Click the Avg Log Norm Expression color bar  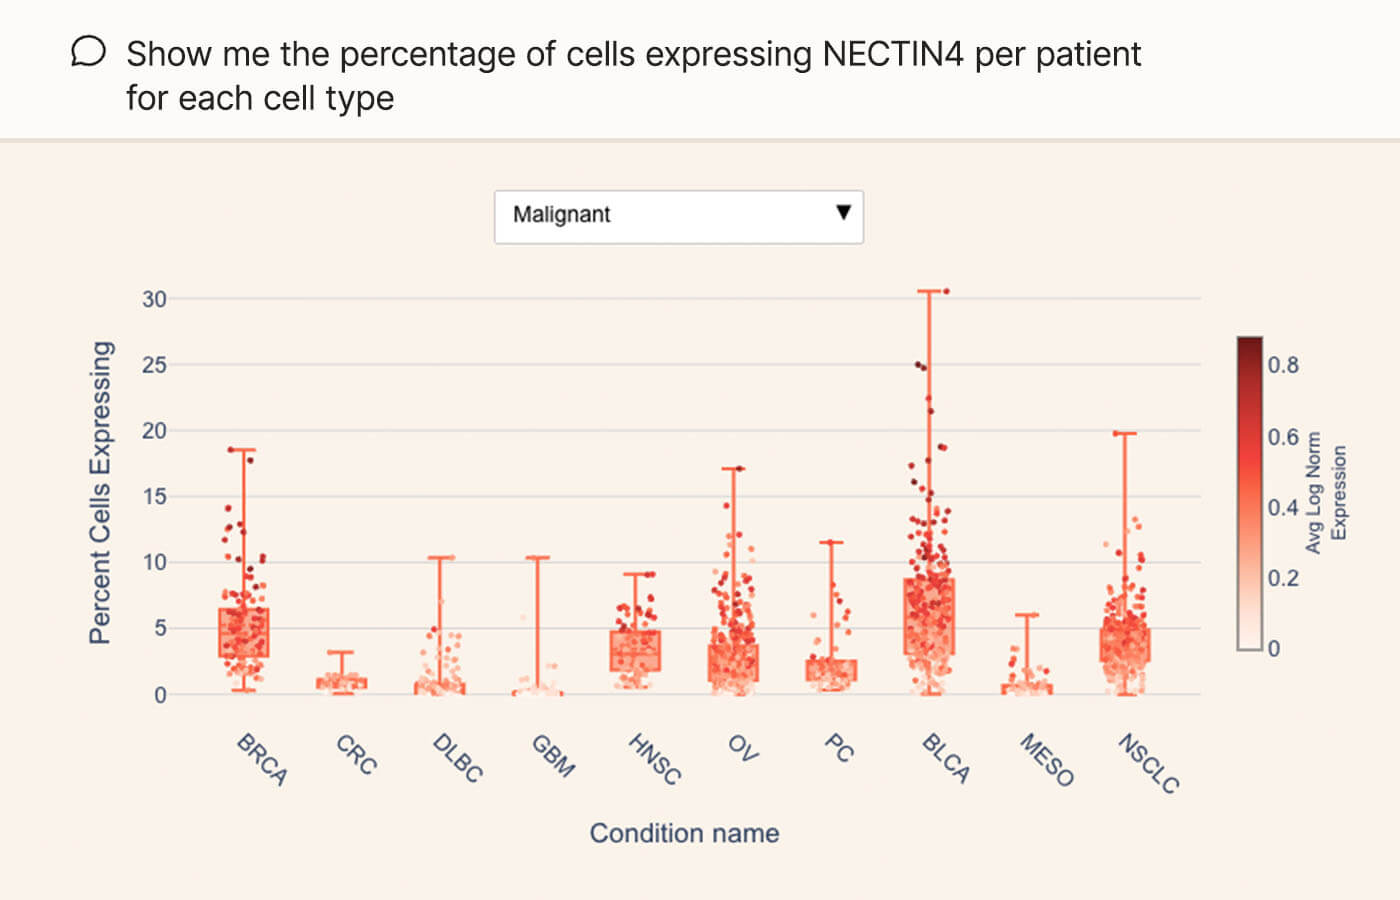1249,495
